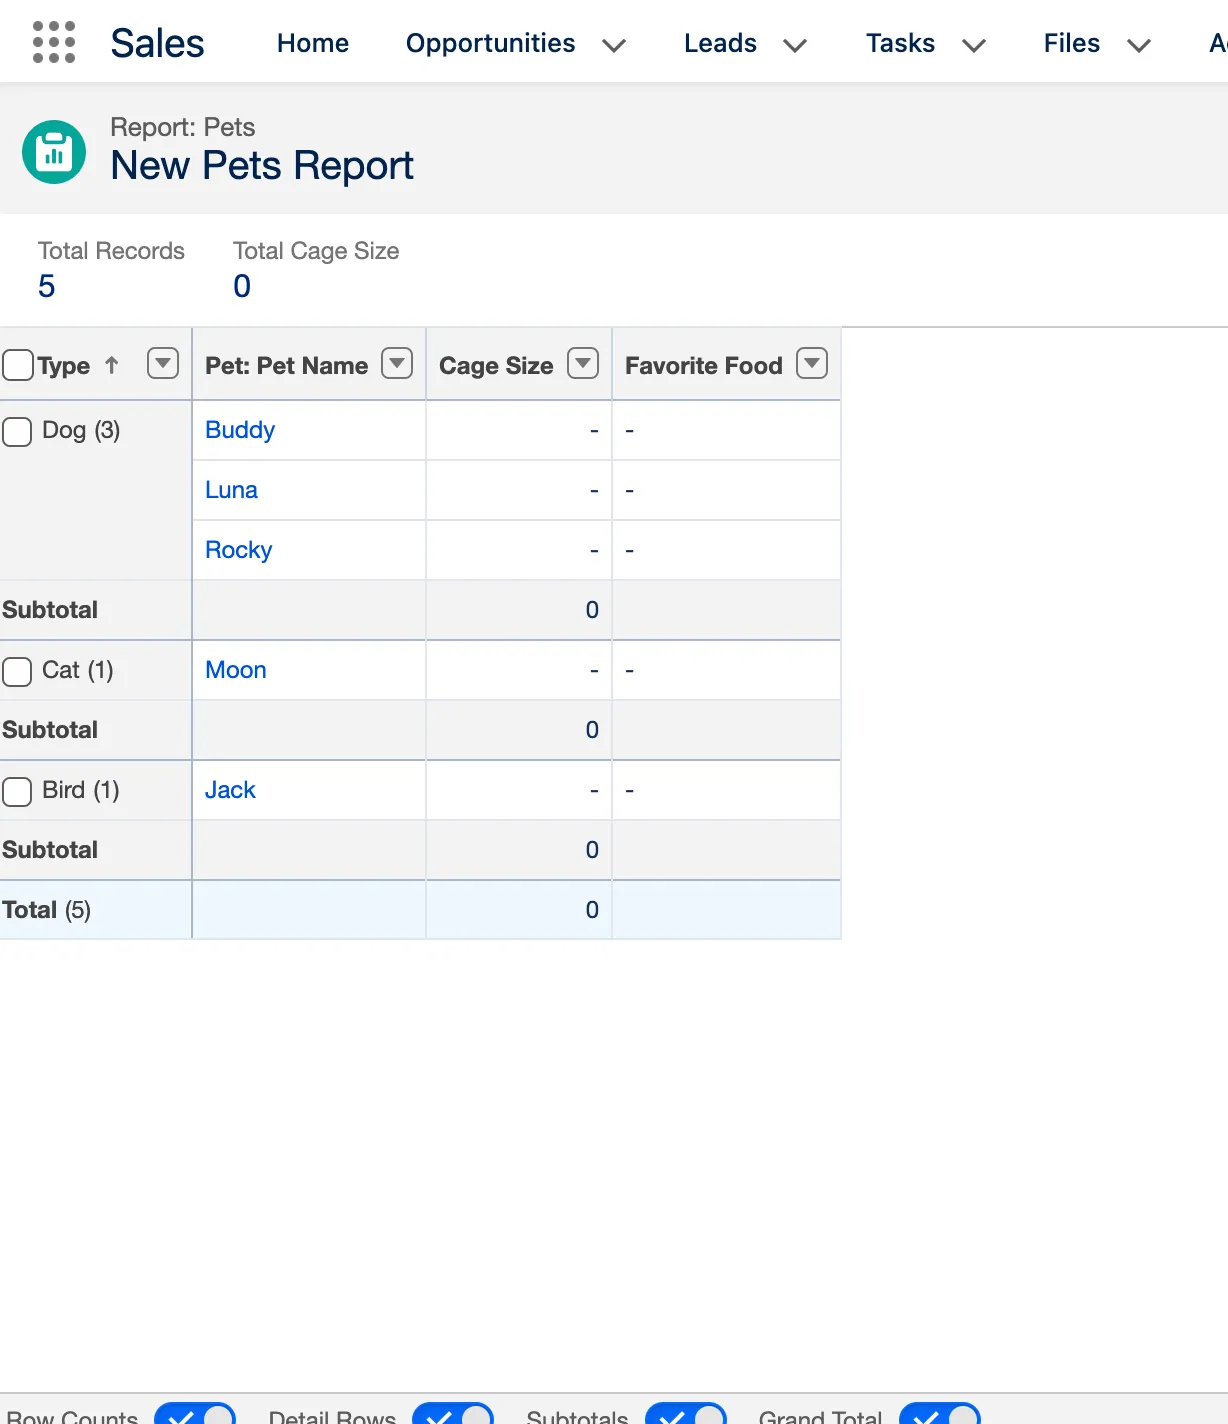Check the Bird (1) group checkbox
Image resolution: width=1228 pixels, height=1424 pixels.
click(17, 791)
